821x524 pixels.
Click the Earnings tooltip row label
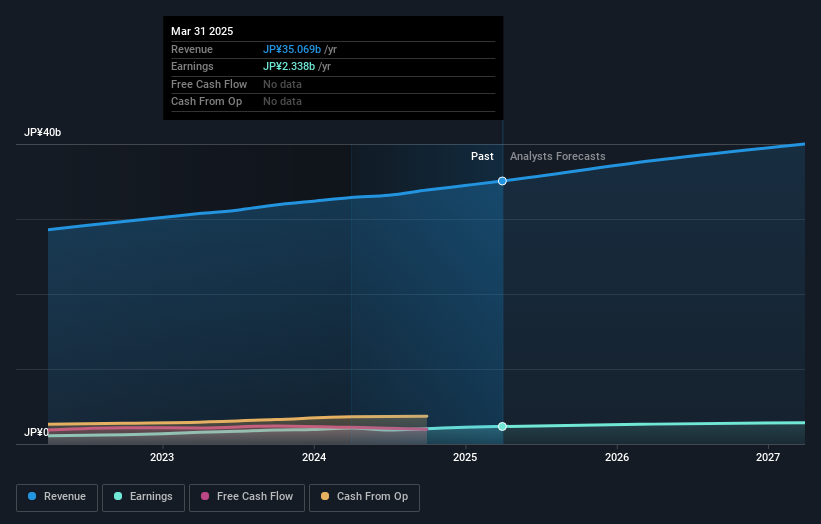tap(192, 66)
